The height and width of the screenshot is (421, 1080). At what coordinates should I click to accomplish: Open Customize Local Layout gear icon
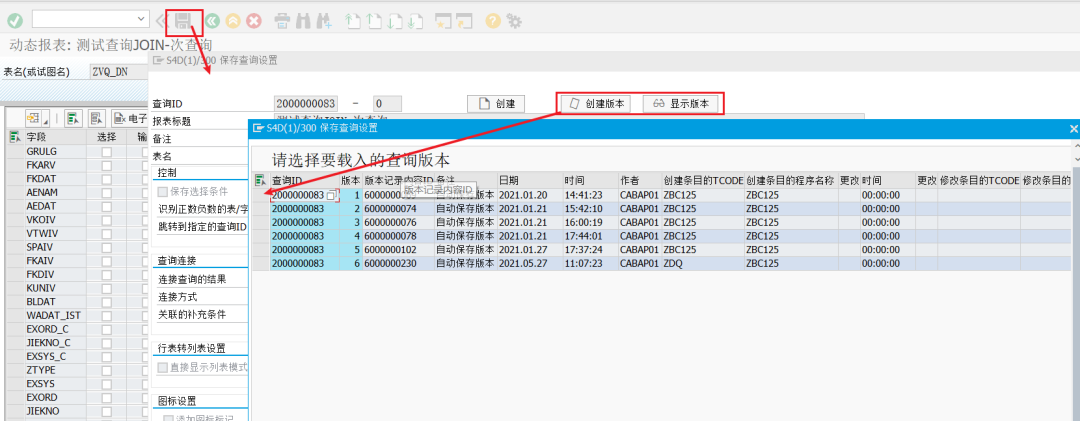(514, 21)
